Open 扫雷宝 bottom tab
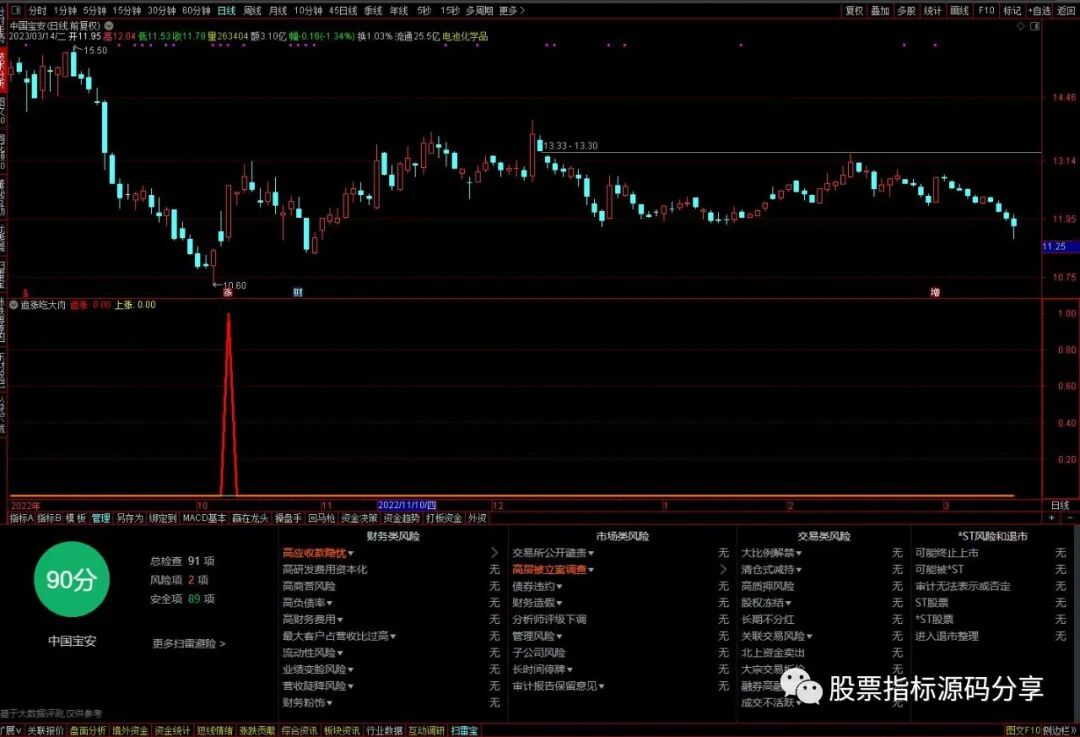 [x=464, y=731]
